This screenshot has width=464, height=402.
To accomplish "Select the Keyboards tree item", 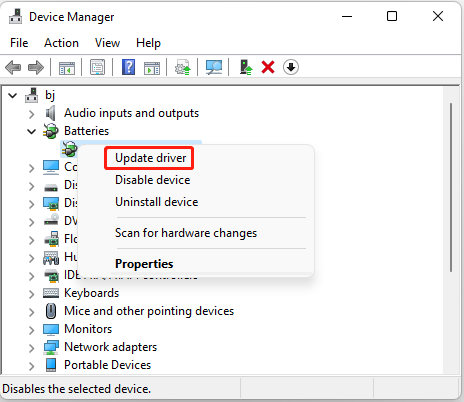I will coord(91,293).
